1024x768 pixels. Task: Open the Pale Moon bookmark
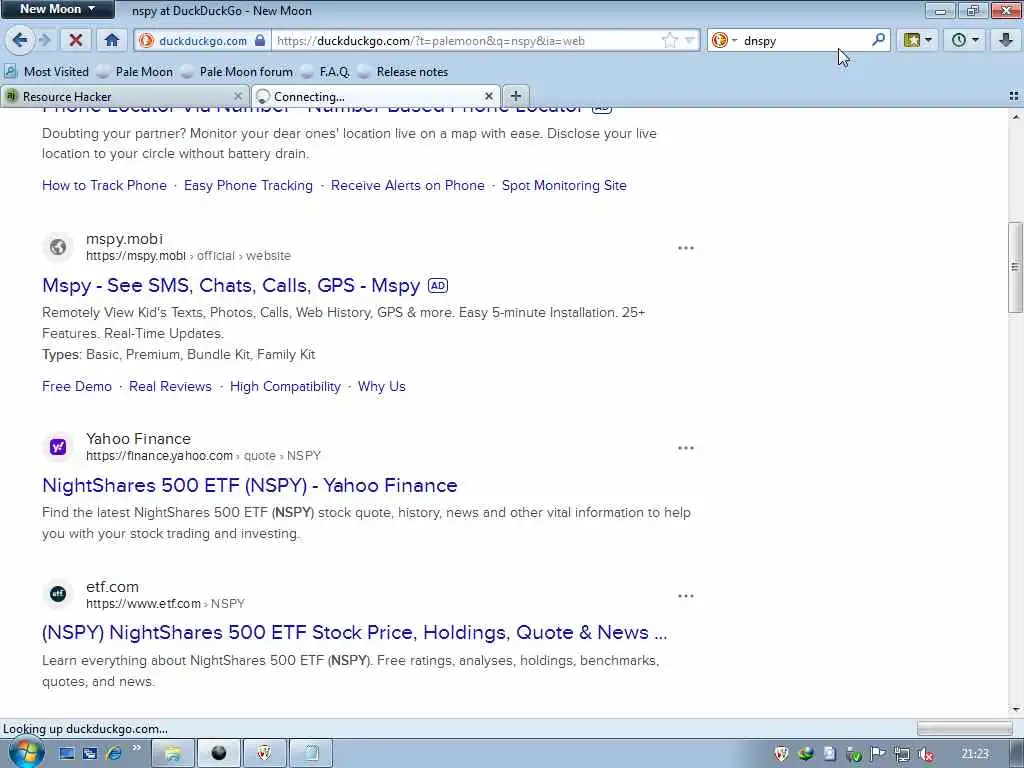[135, 72]
